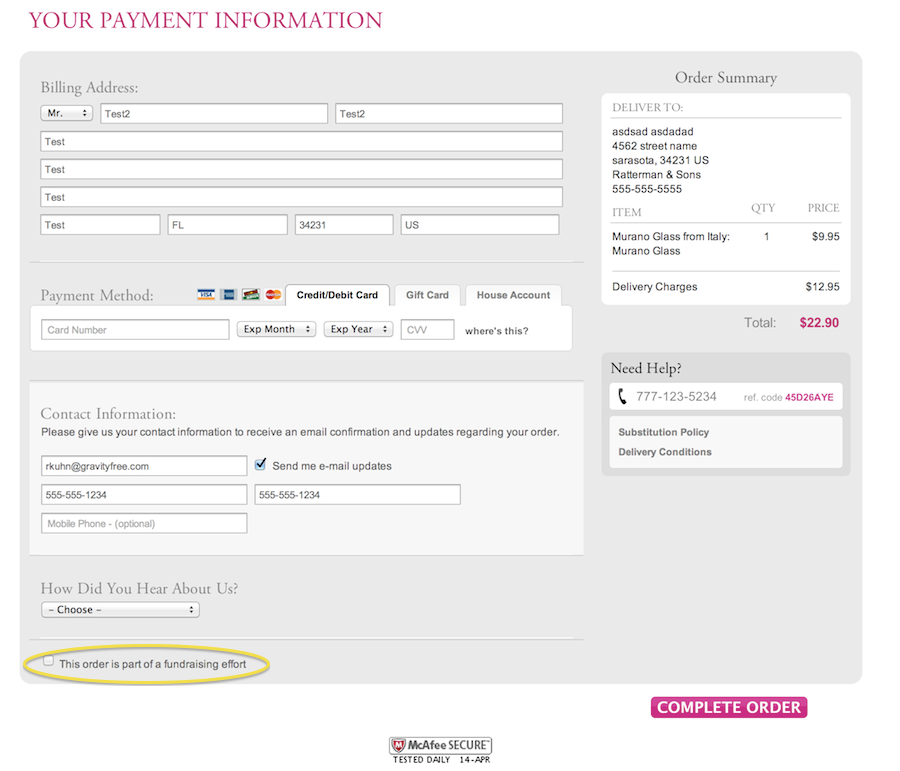Screen dimensions: 900x771
Task: Expand the Exp Month dropdown
Action: pyautogui.click(x=276, y=329)
